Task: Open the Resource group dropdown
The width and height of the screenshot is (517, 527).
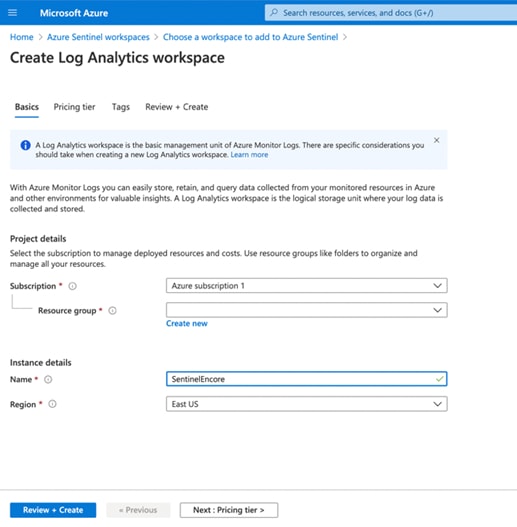Action: [307, 310]
